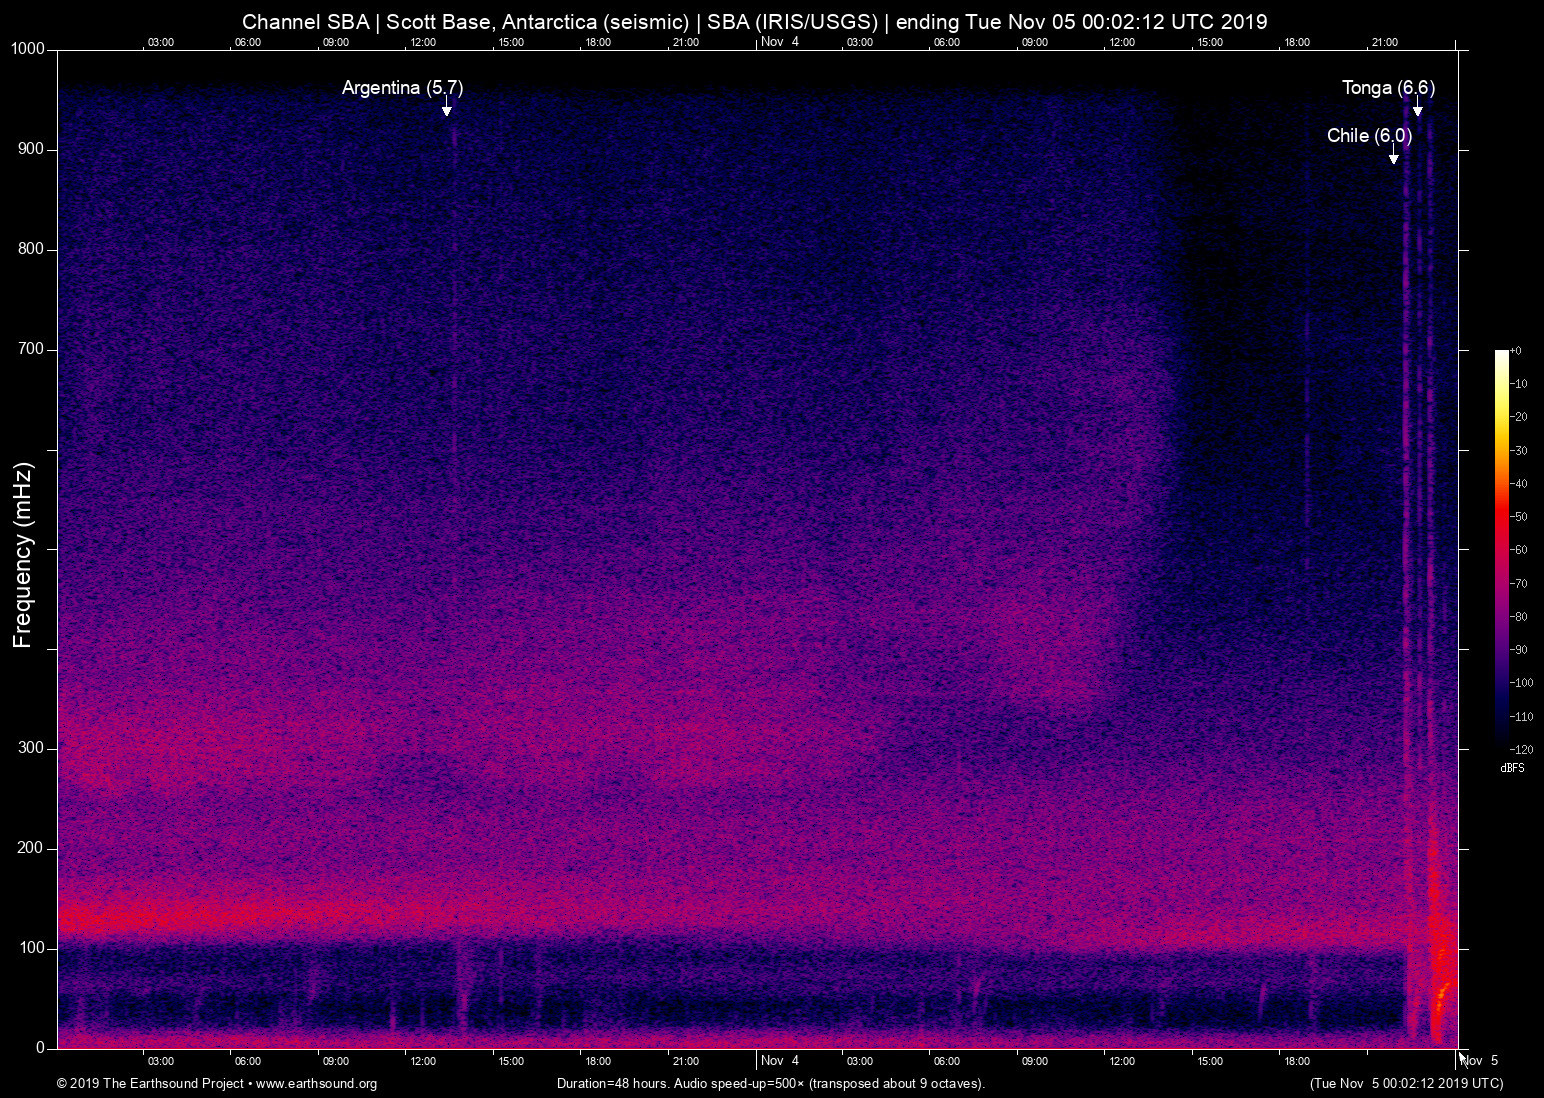Click the Nov 4 date marker at top
This screenshot has height=1098, width=1544.
(779, 42)
